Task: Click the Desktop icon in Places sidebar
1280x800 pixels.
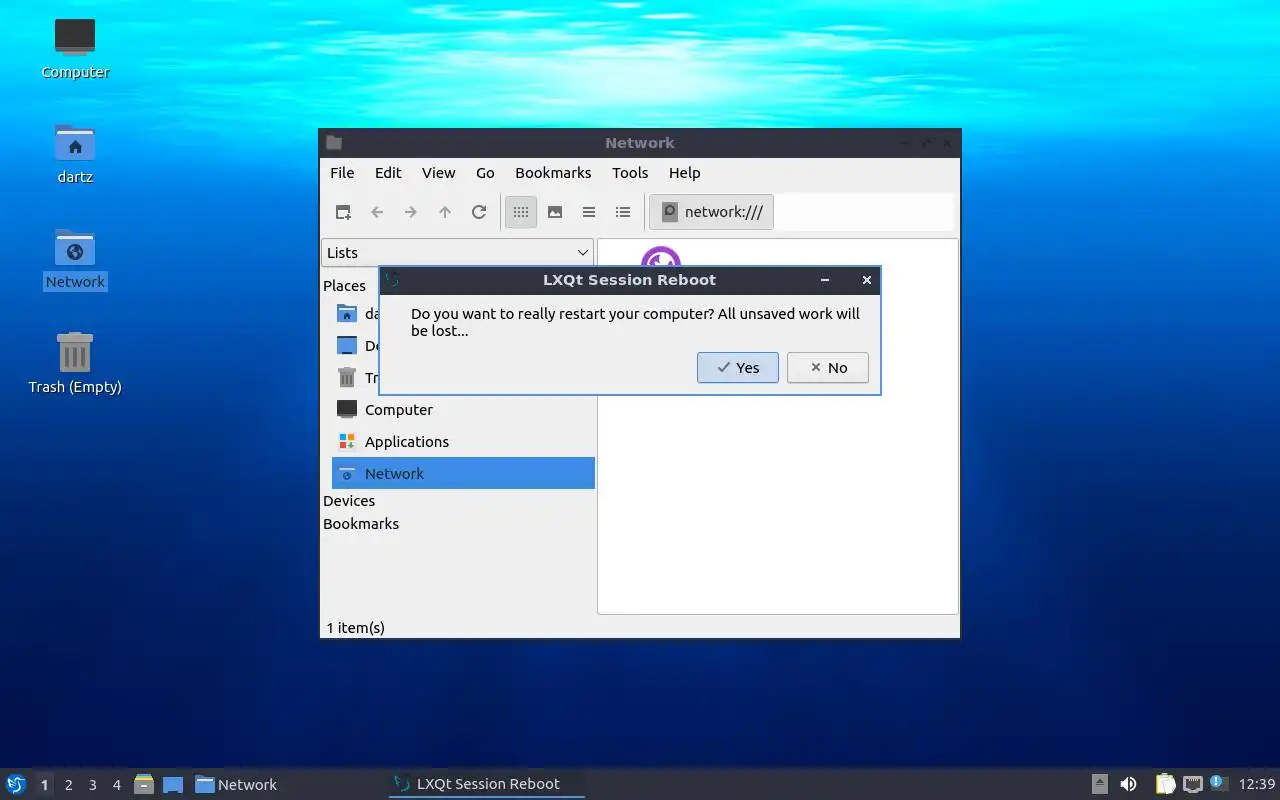Action: point(347,346)
